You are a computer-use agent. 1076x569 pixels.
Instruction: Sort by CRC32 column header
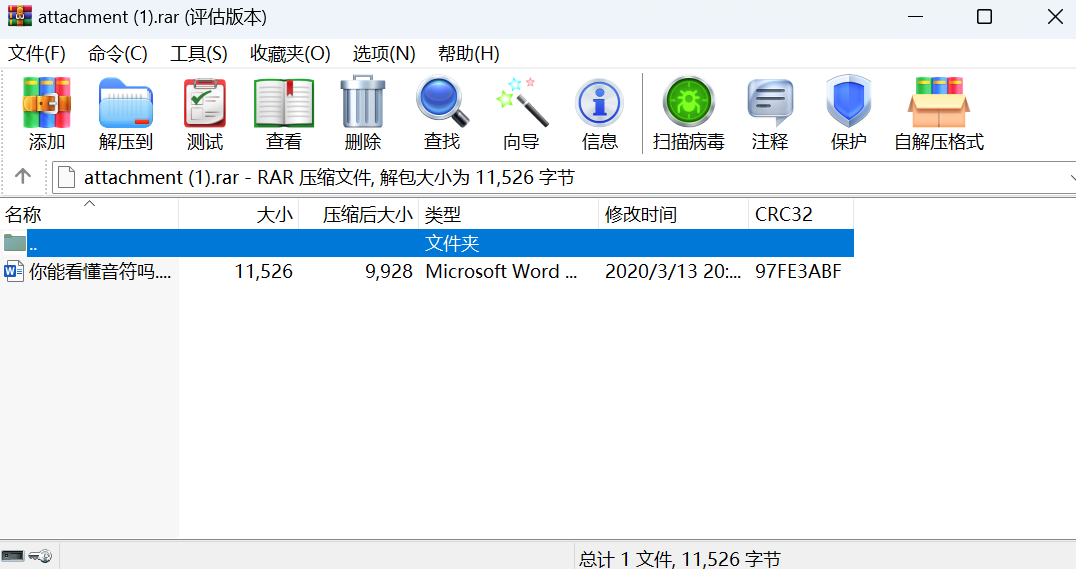tap(802, 215)
